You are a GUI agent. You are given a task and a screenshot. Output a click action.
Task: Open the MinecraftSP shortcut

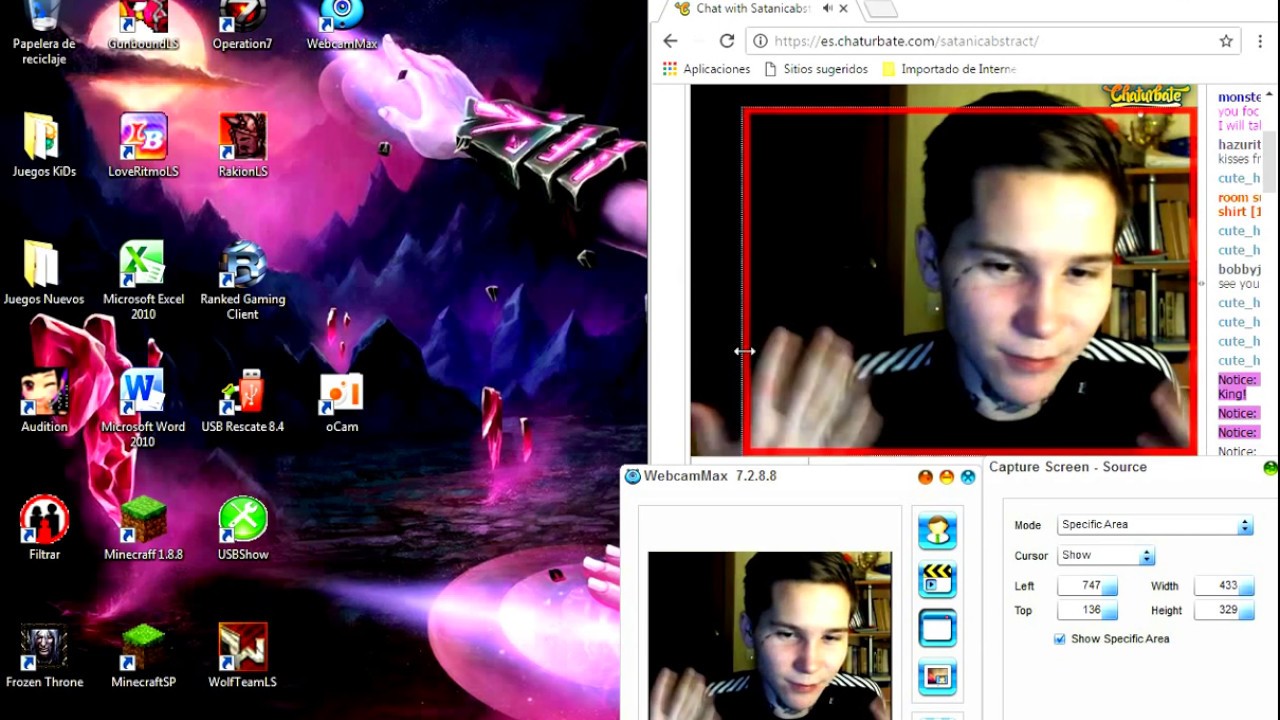click(143, 655)
